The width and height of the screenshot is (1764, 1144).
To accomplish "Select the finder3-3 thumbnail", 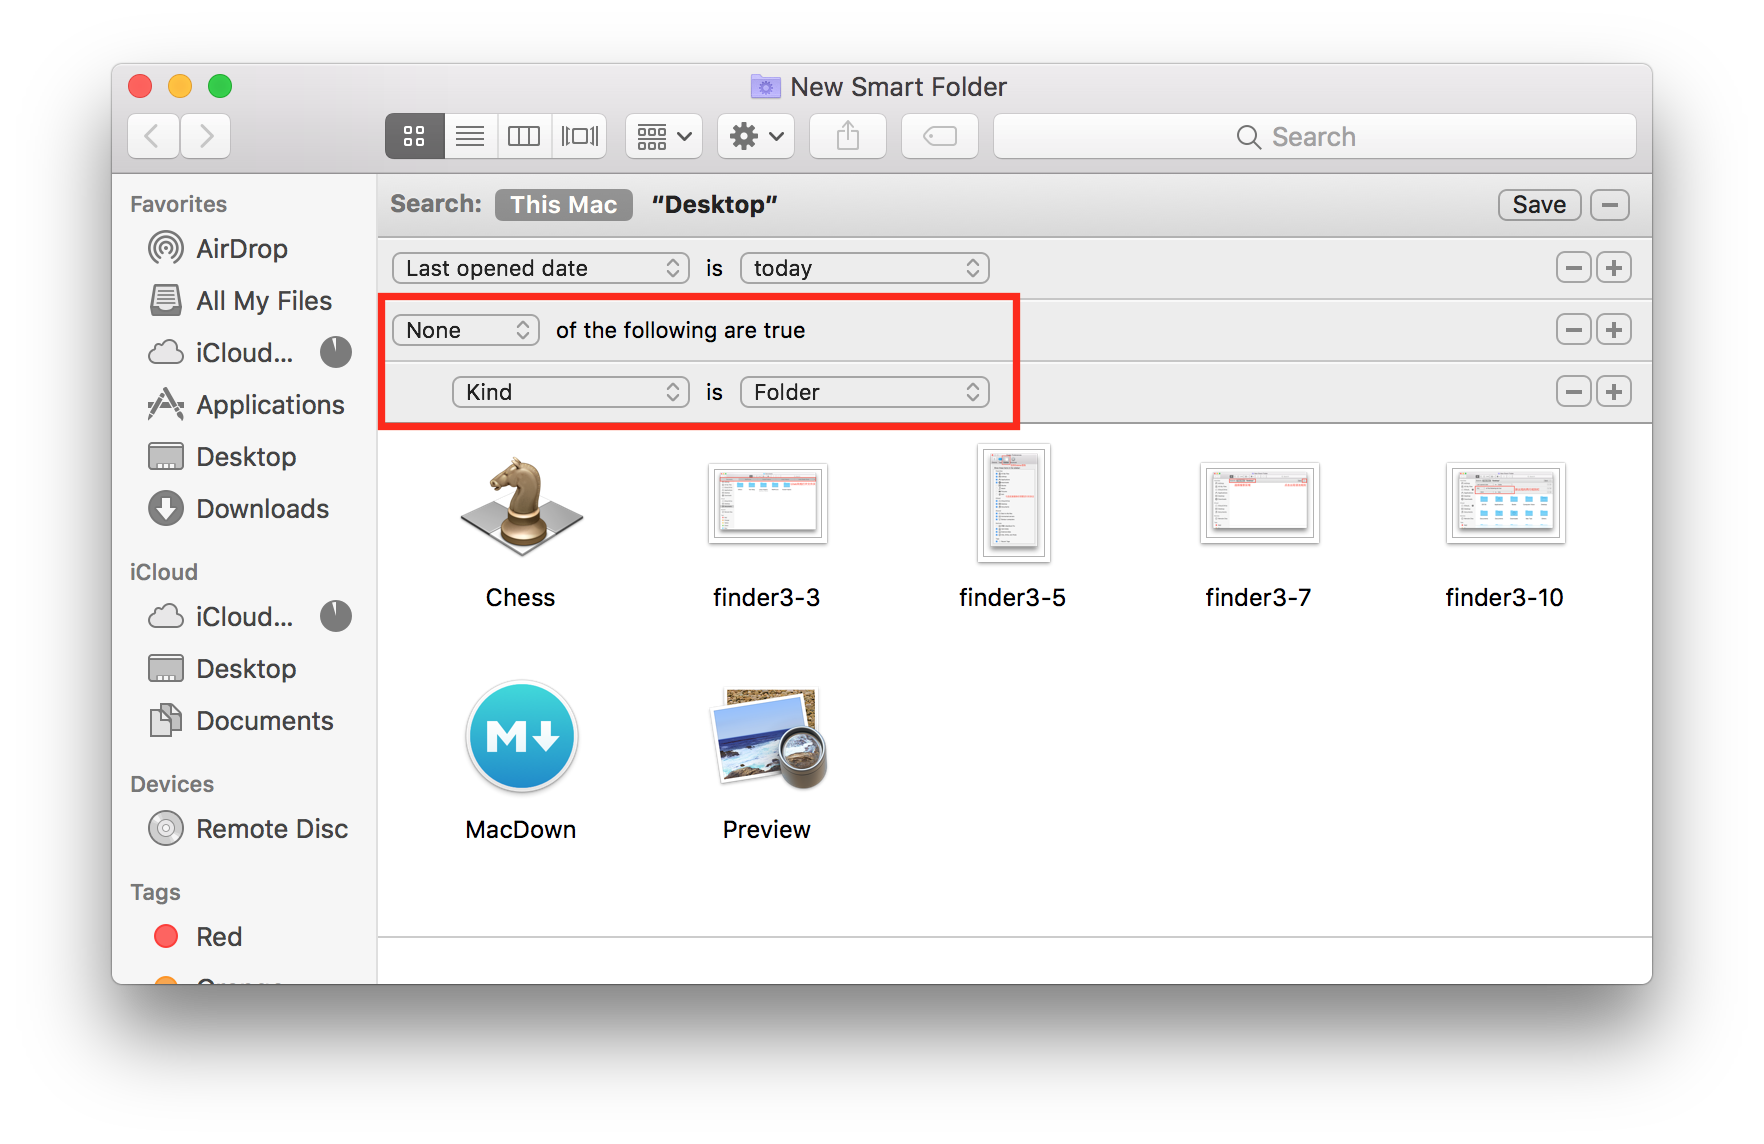I will tap(767, 504).
